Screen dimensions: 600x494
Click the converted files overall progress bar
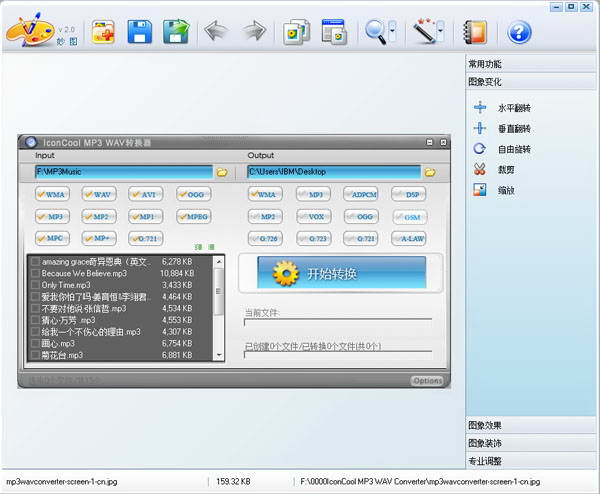click(338, 354)
